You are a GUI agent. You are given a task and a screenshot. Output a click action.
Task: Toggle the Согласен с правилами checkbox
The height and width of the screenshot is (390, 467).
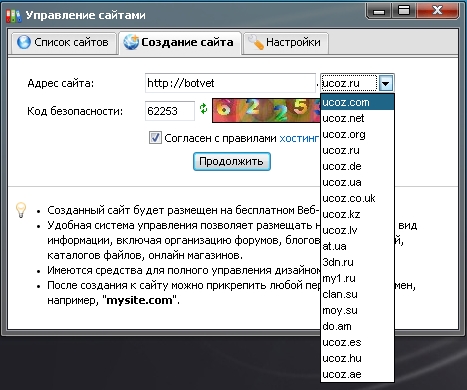point(155,137)
